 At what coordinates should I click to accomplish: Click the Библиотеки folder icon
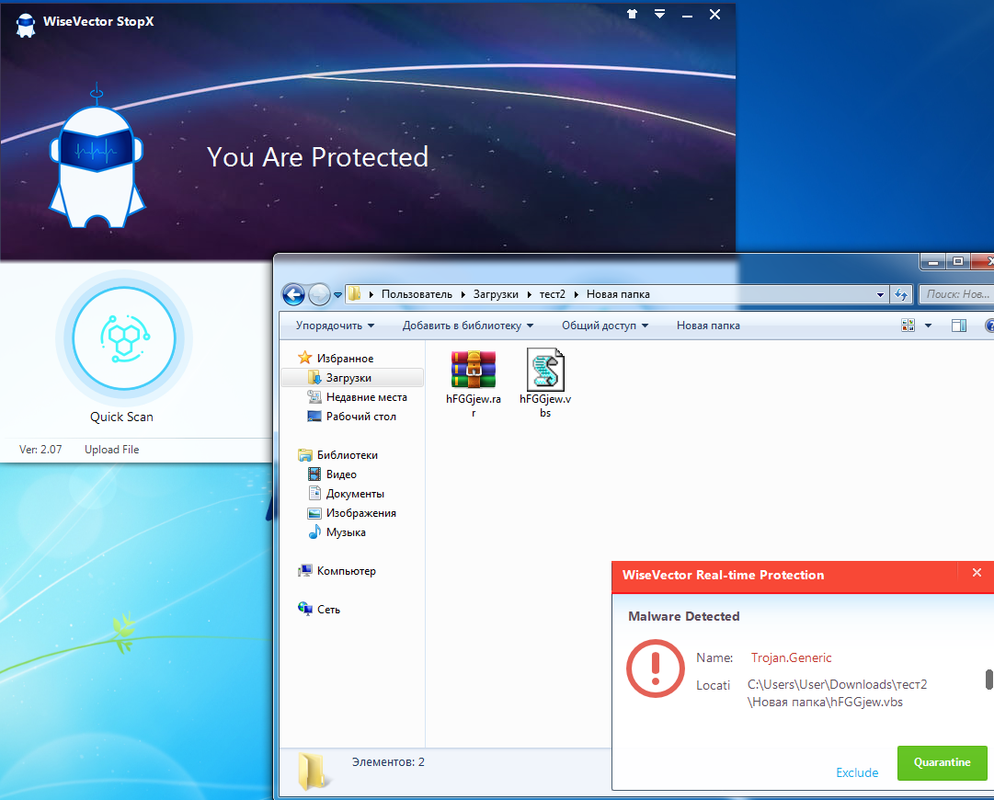(x=305, y=455)
